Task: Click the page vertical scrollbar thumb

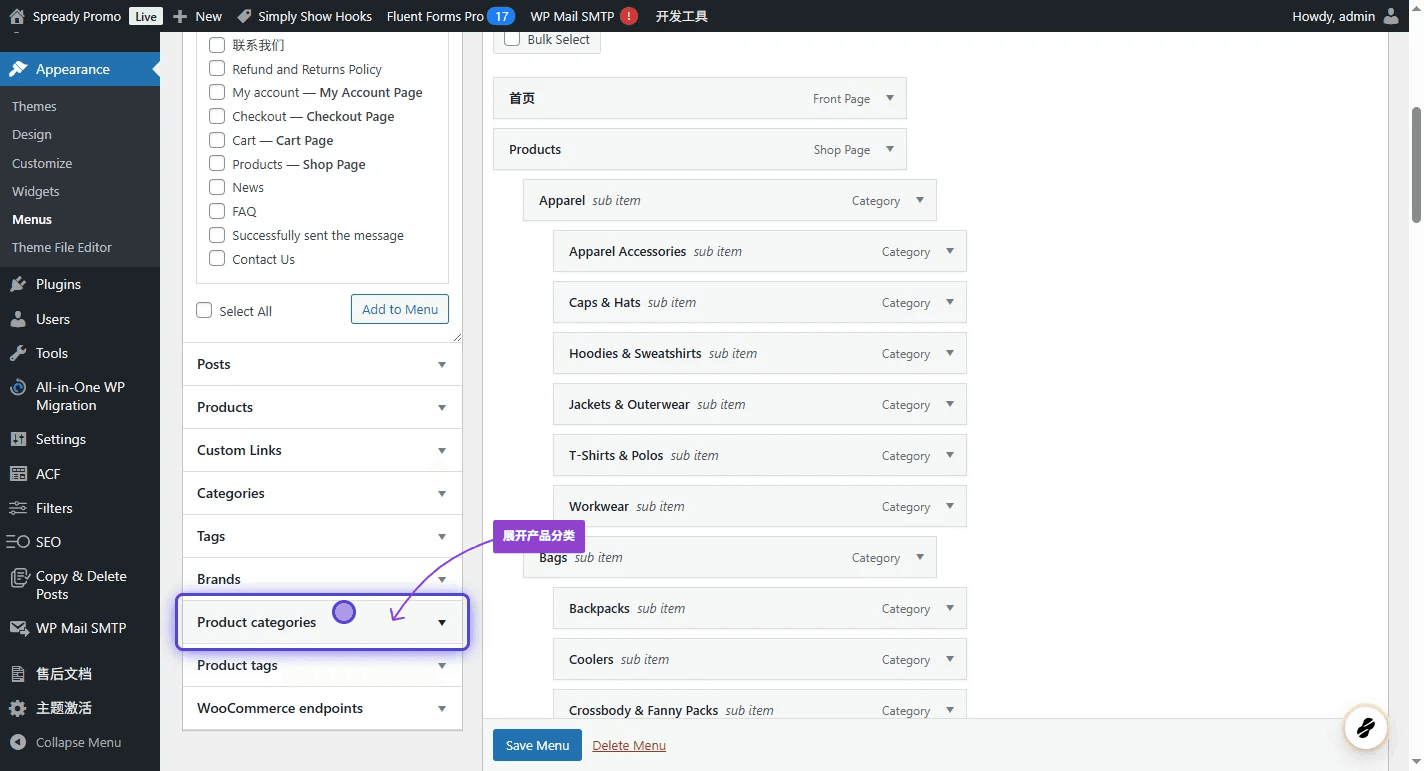Action: 1416,165
